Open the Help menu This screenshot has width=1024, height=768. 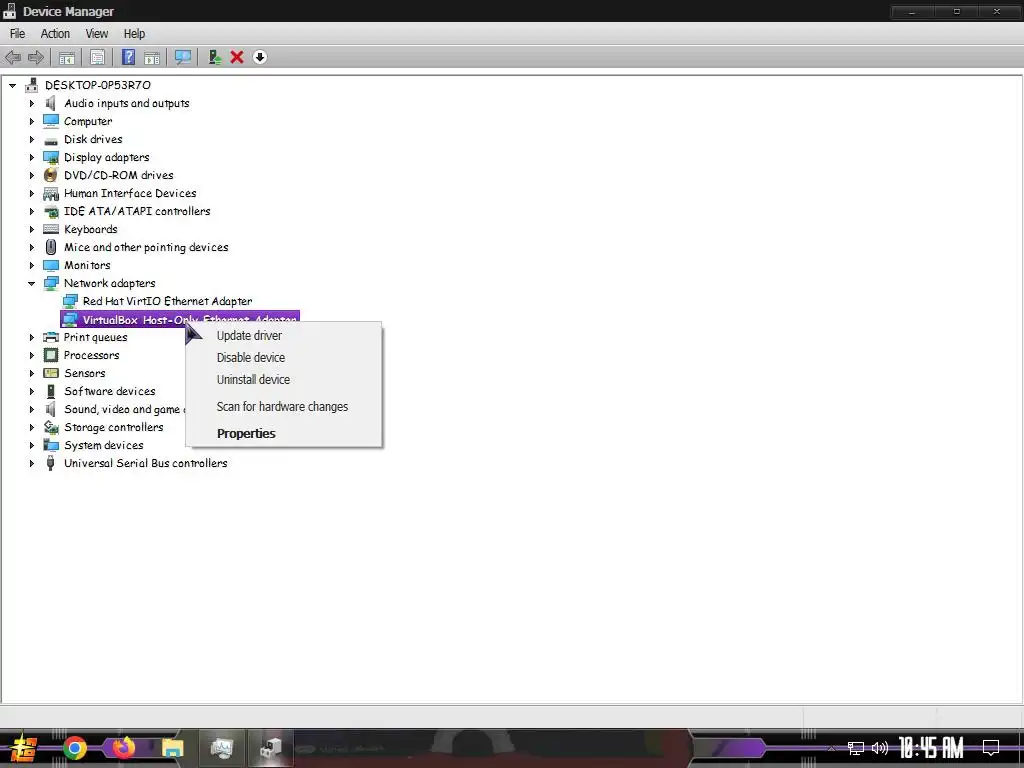point(135,34)
